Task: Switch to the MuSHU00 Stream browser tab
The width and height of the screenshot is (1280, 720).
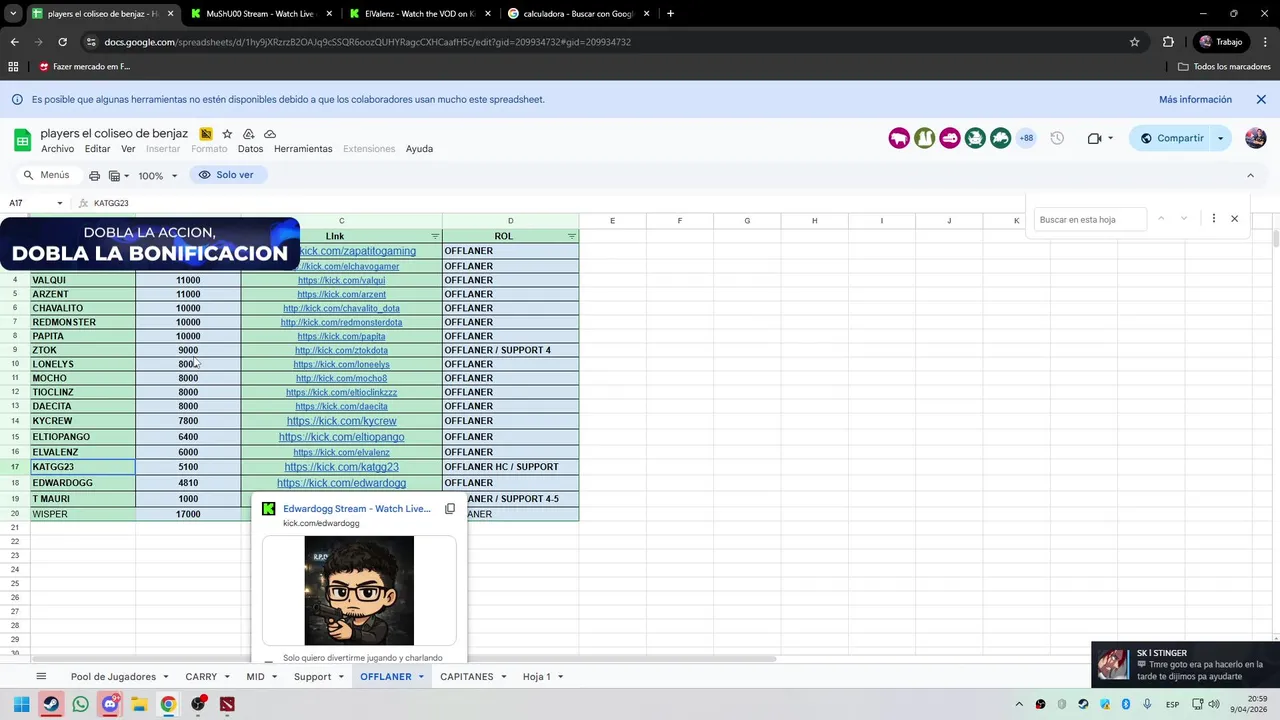Action: [x=258, y=14]
